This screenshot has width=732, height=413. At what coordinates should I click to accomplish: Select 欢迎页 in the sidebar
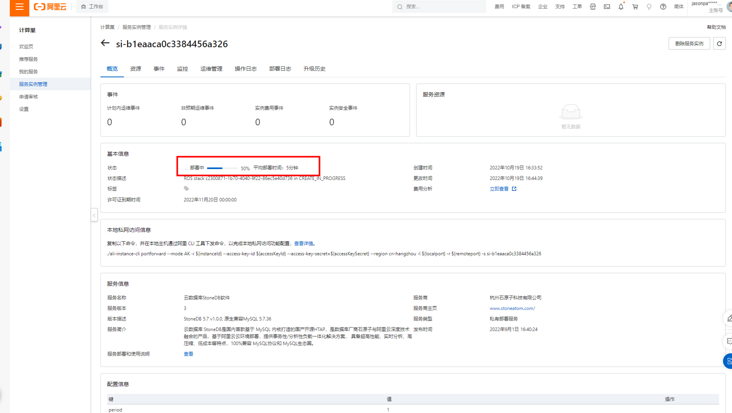(26, 47)
